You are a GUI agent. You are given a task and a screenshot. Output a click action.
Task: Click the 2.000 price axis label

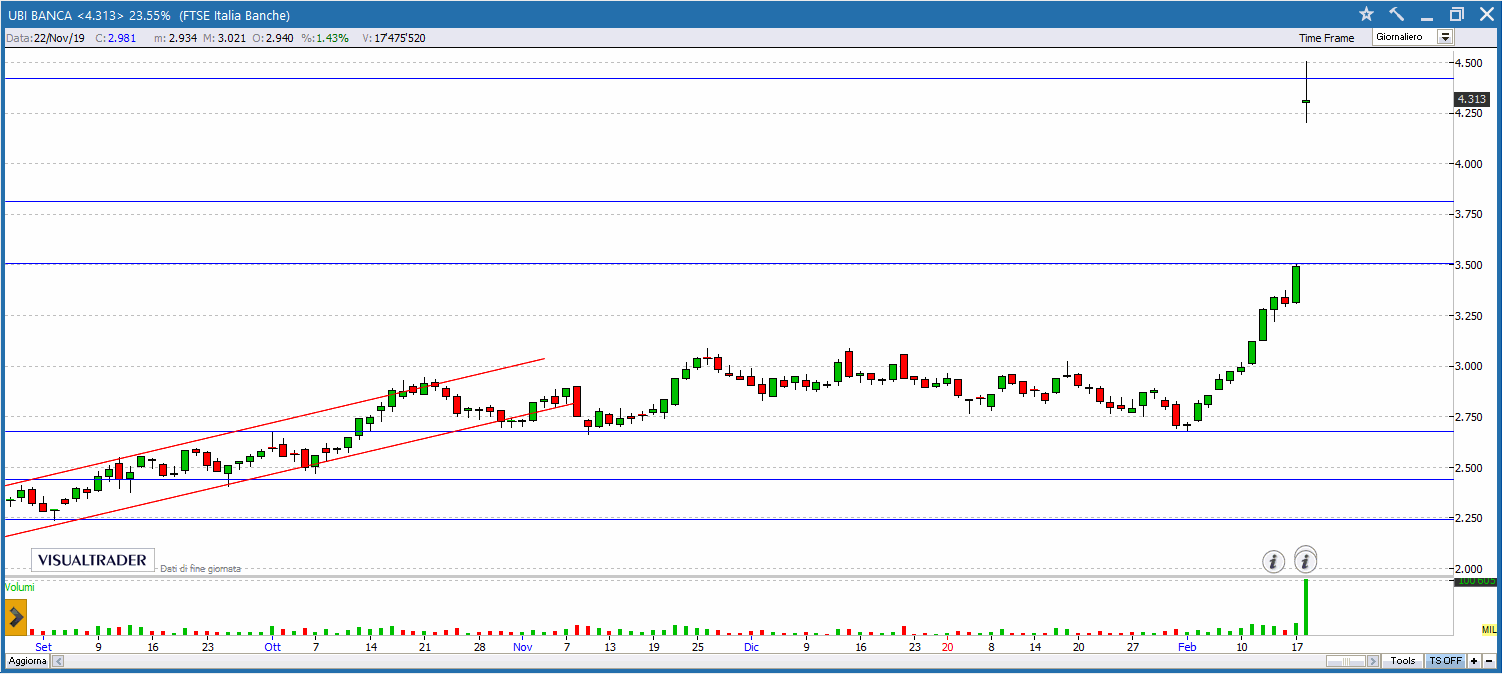[1469, 568]
